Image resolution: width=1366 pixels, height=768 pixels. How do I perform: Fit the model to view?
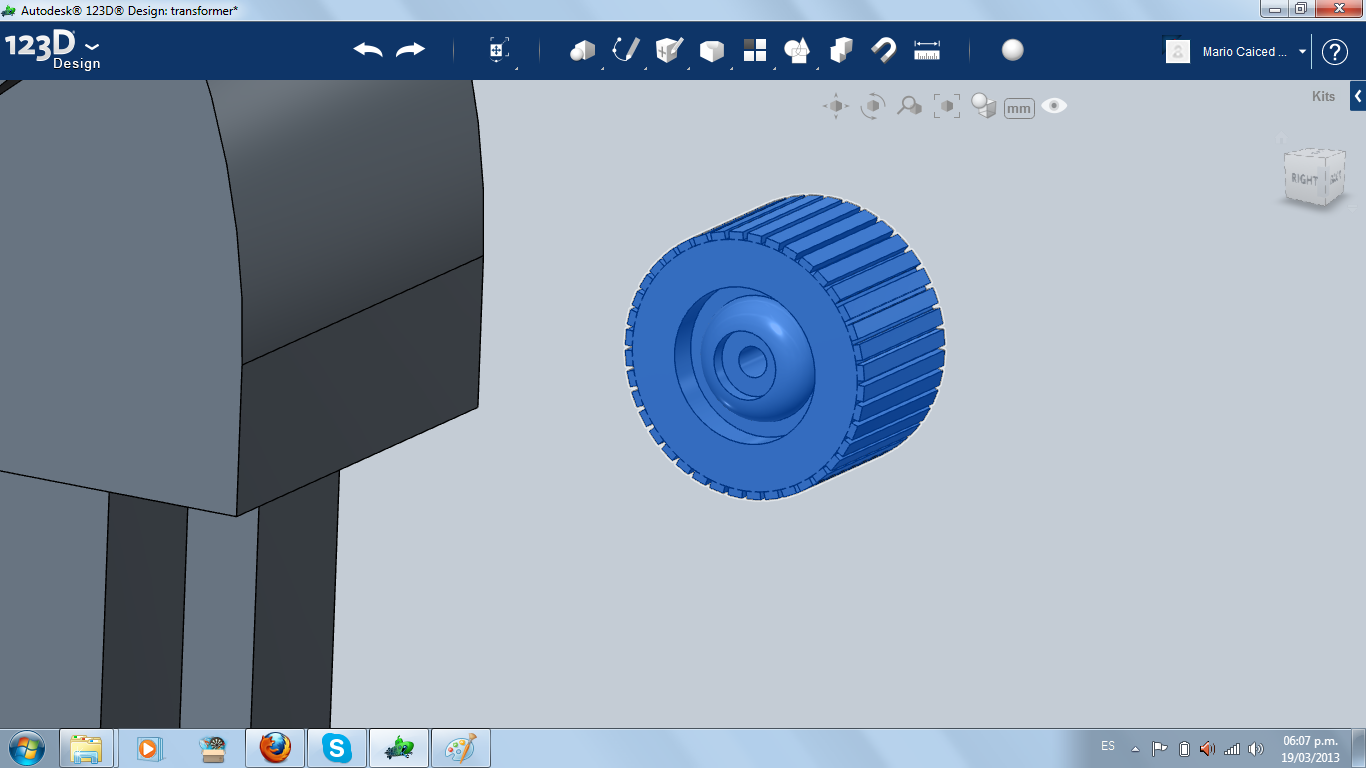[x=946, y=106]
